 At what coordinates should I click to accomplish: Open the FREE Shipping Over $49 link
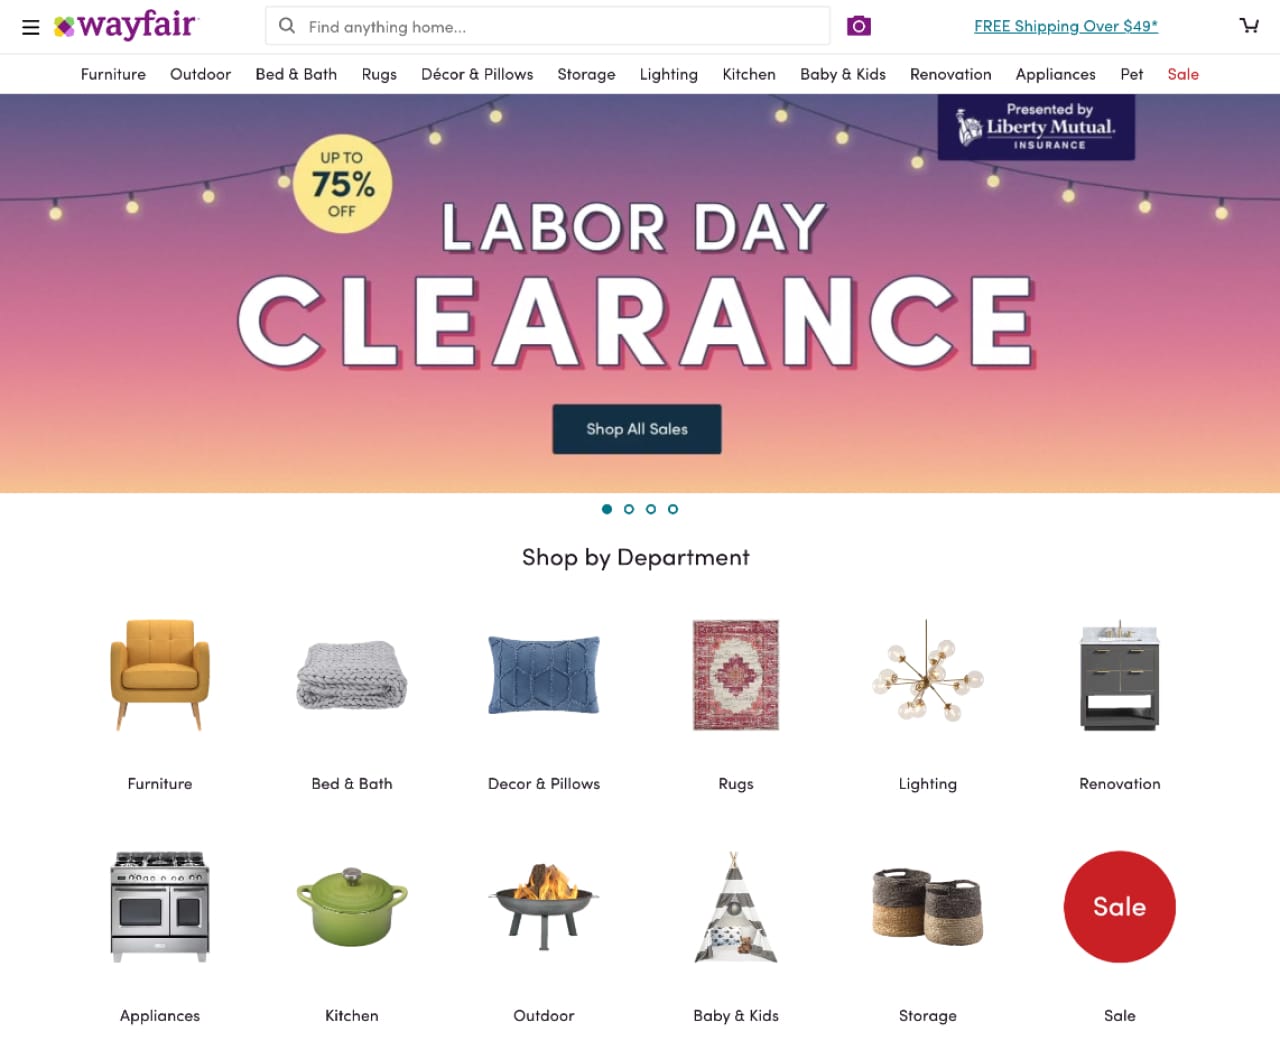1066,26
